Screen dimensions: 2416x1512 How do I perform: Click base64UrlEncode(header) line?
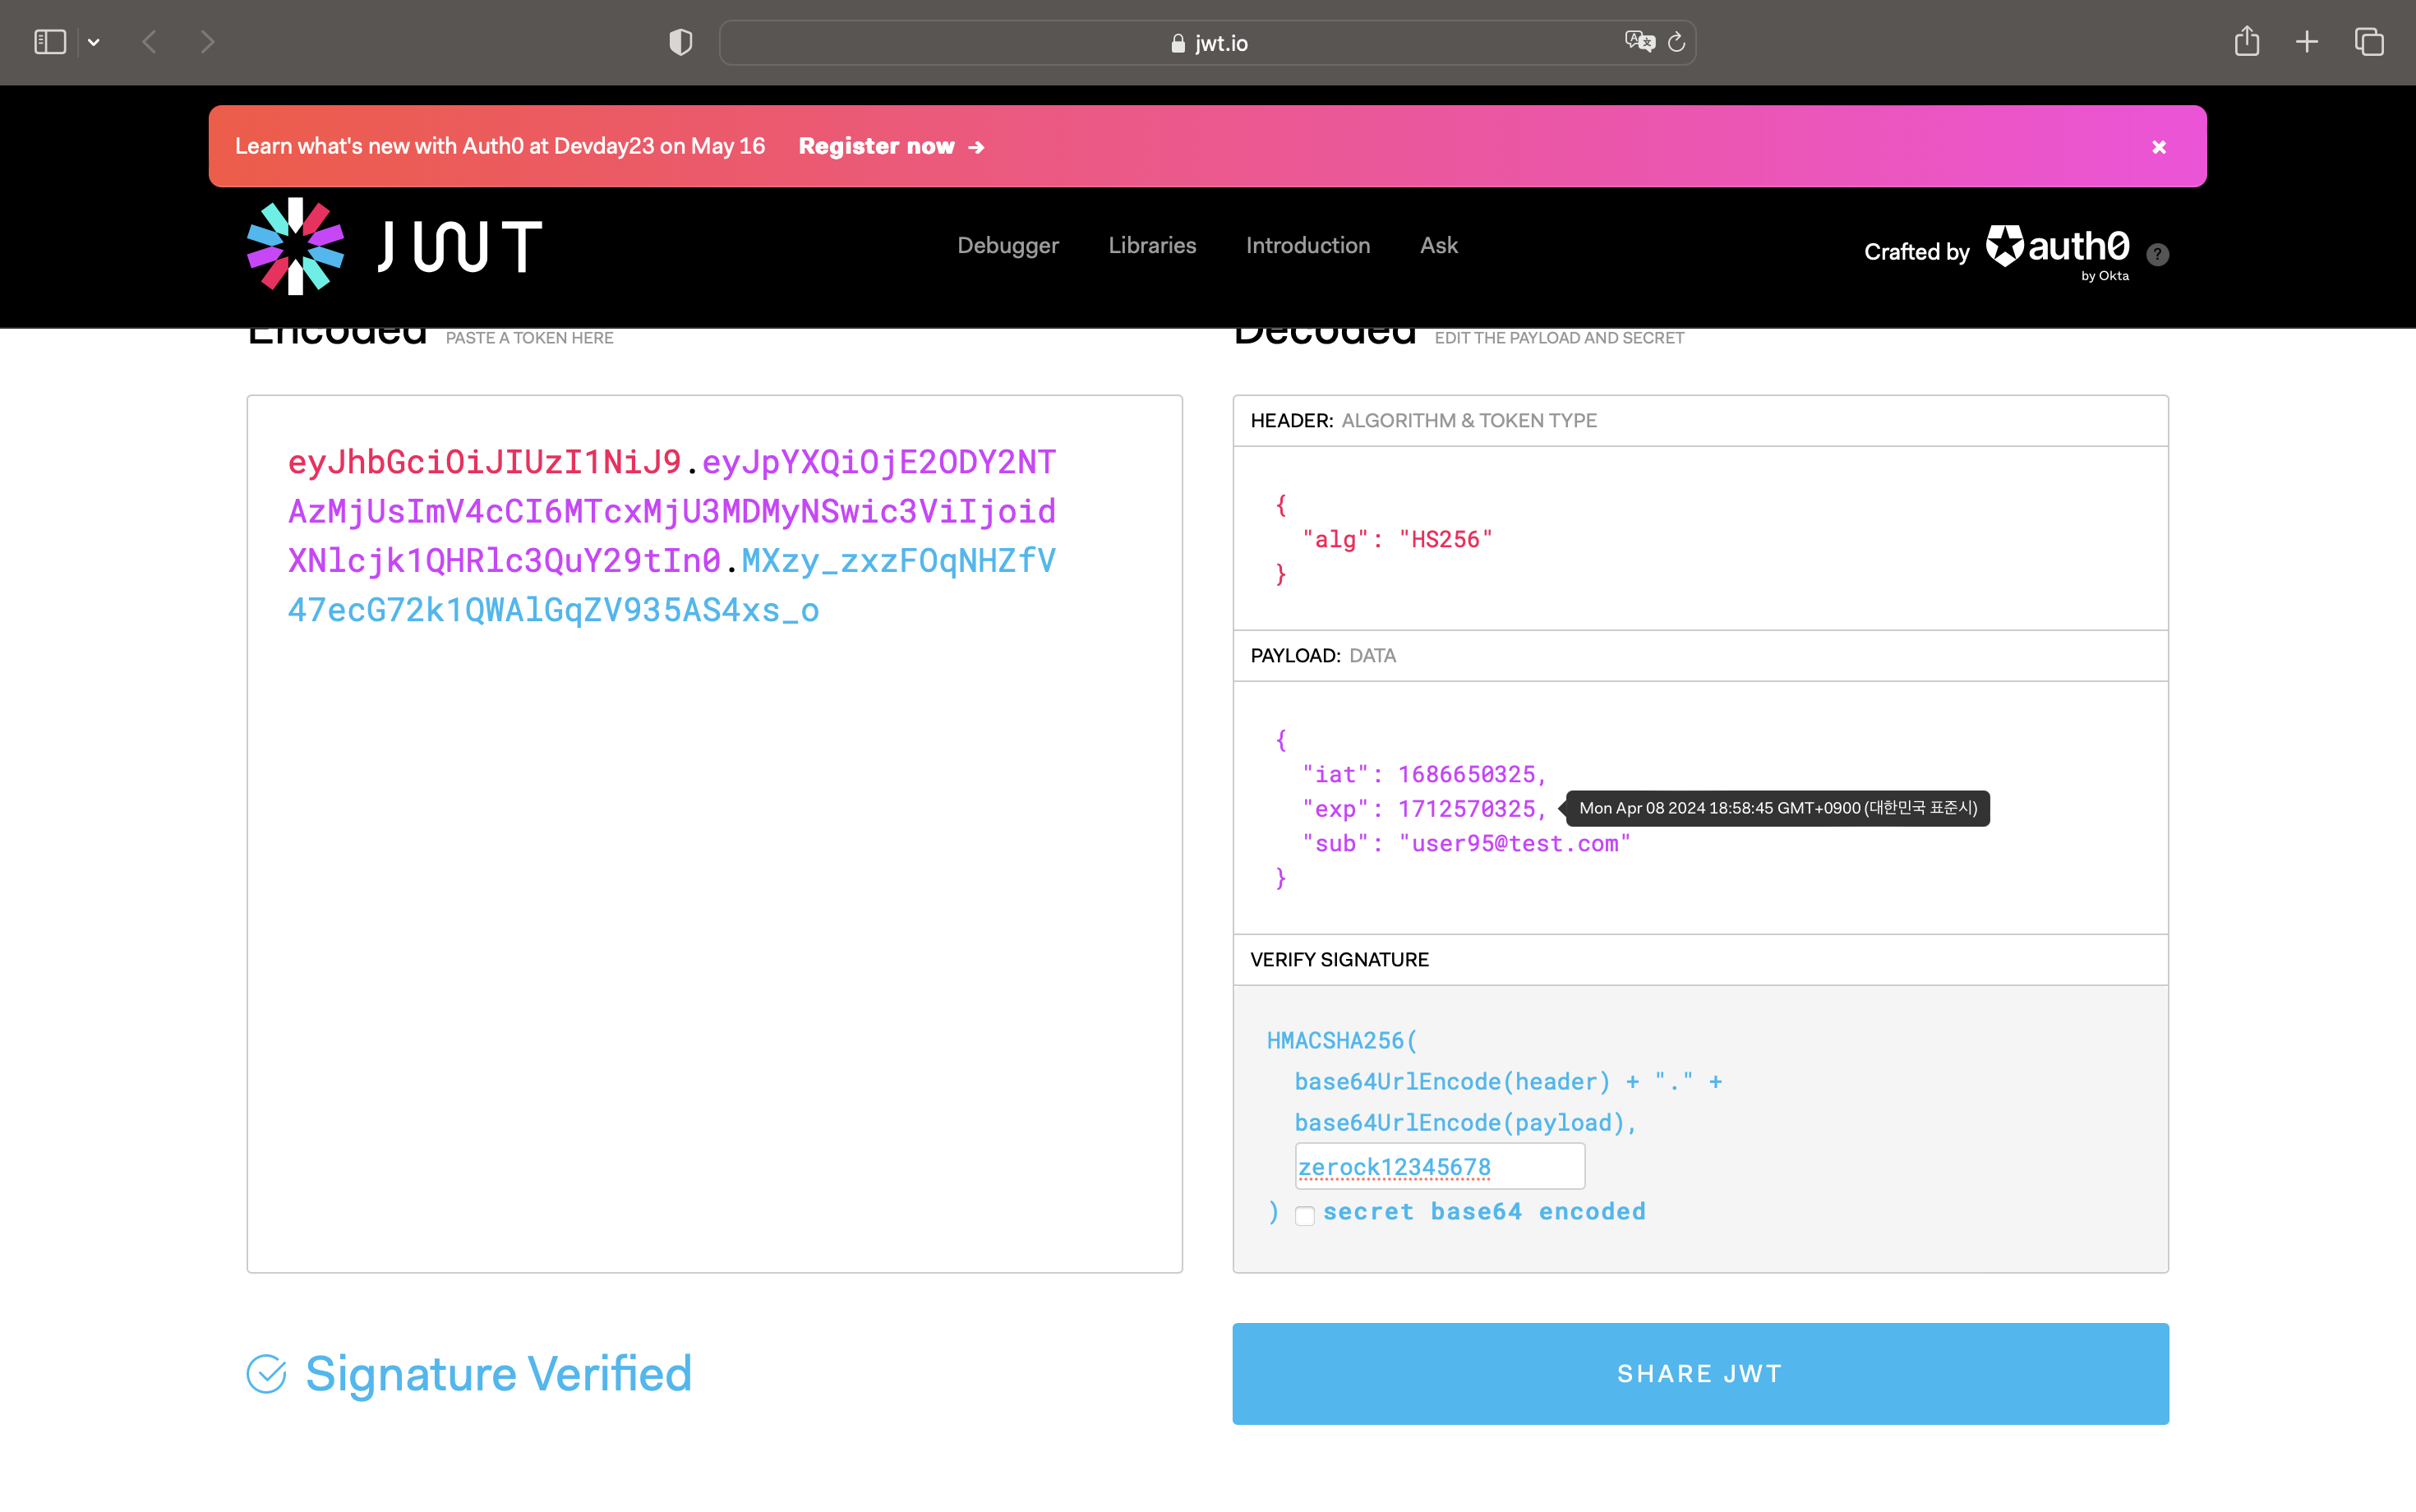pyautogui.click(x=1508, y=1081)
